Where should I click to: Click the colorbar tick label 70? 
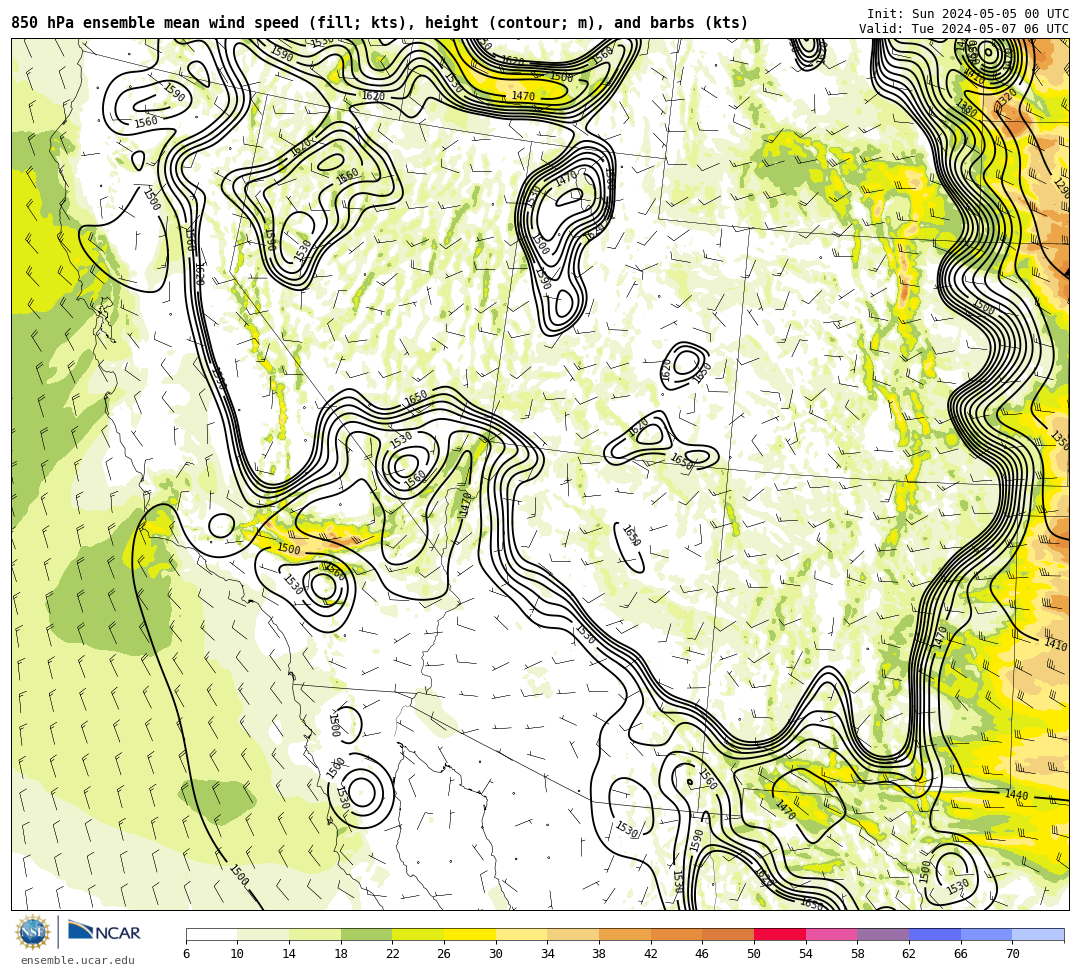tap(1012, 954)
